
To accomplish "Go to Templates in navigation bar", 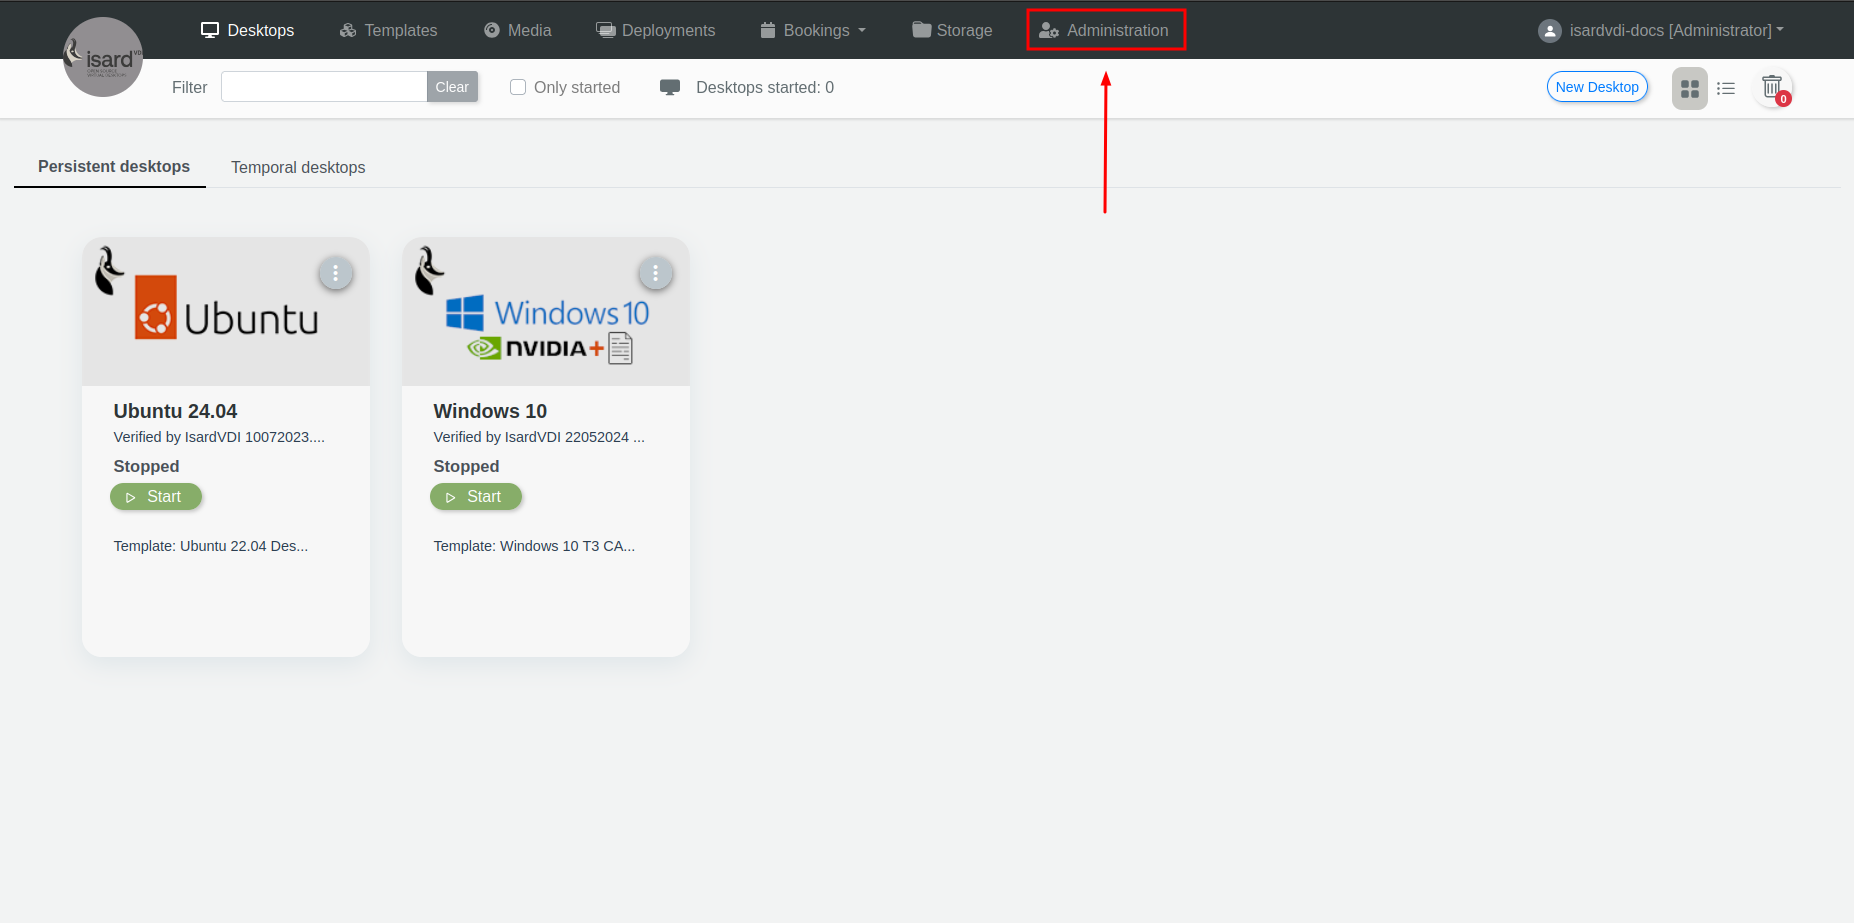I will [389, 31].
